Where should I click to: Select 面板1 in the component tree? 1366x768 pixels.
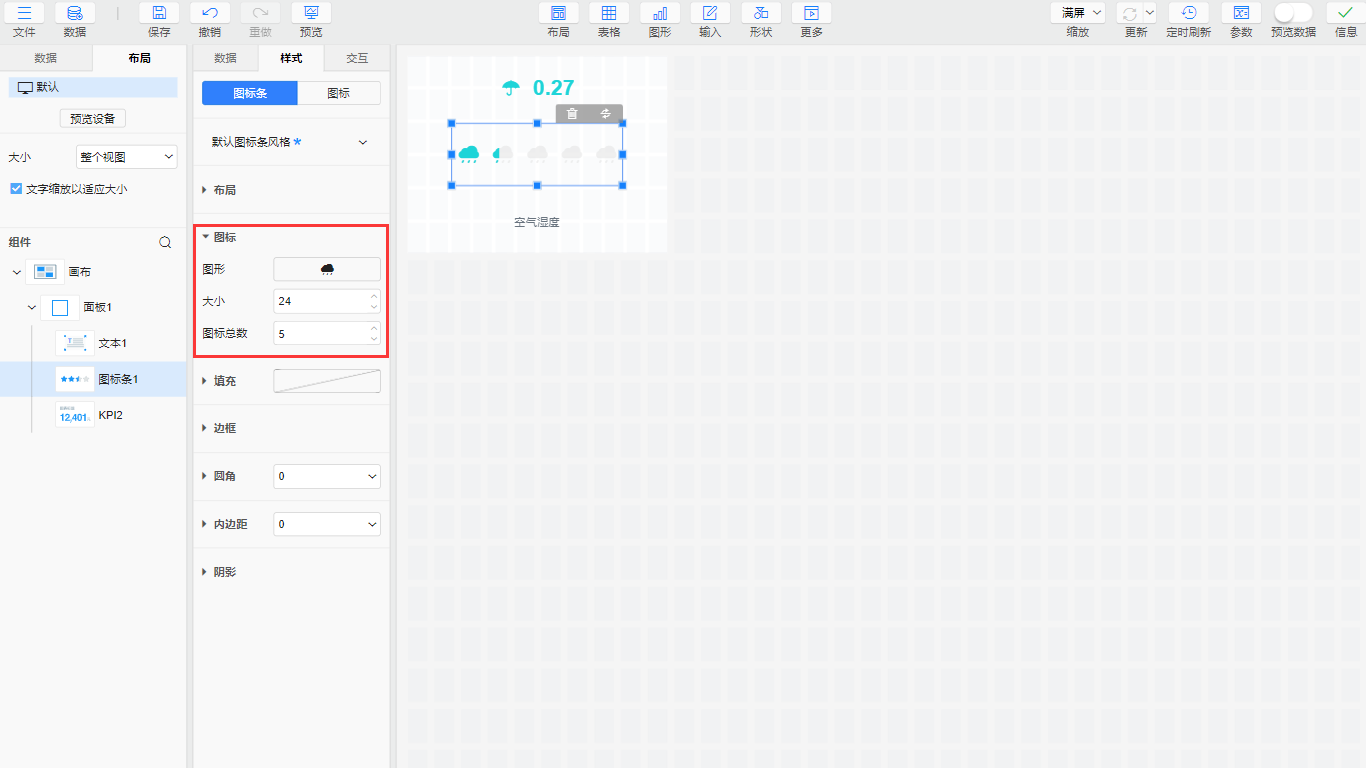tap(97, 307)
